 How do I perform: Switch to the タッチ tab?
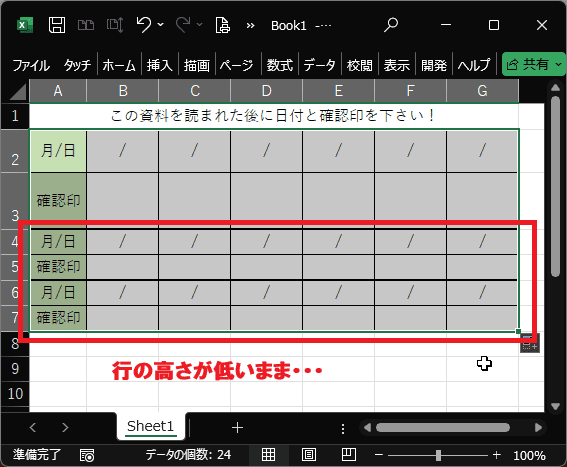coord(77,65)
